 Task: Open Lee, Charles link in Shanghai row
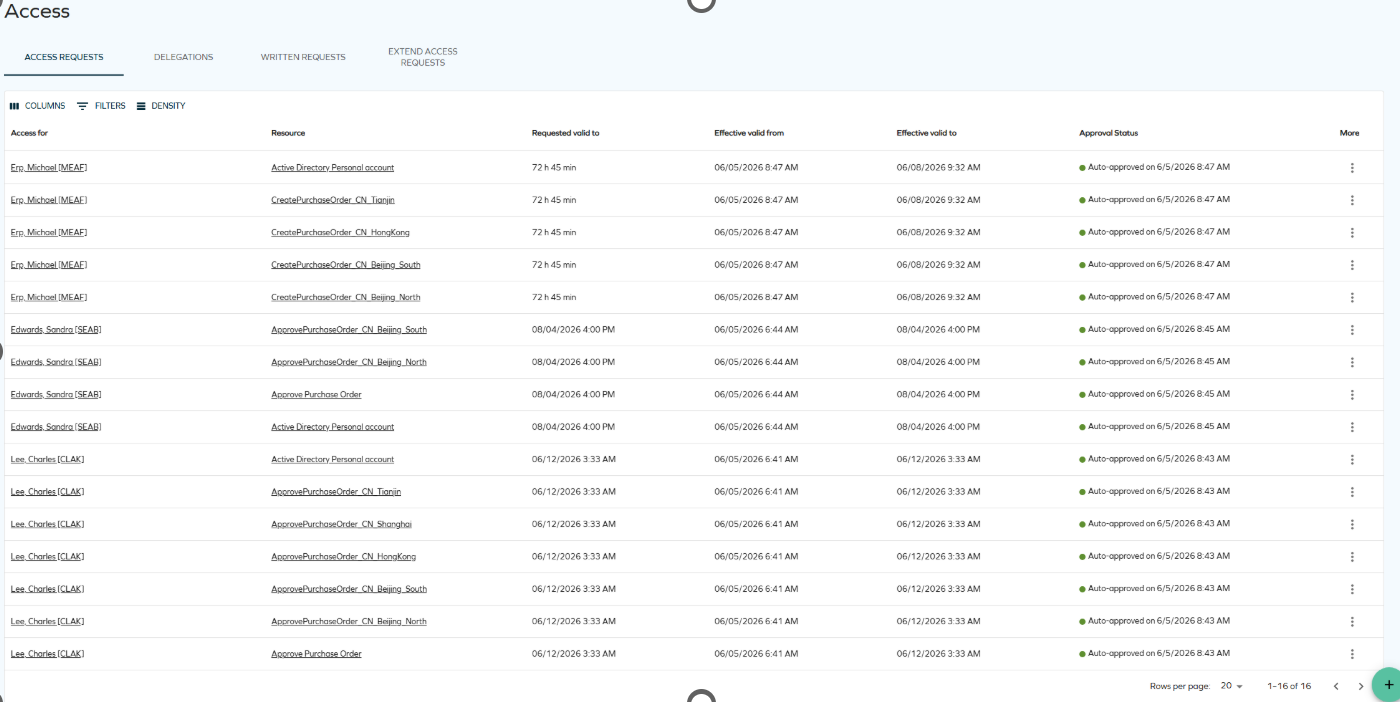pos(47,524)
